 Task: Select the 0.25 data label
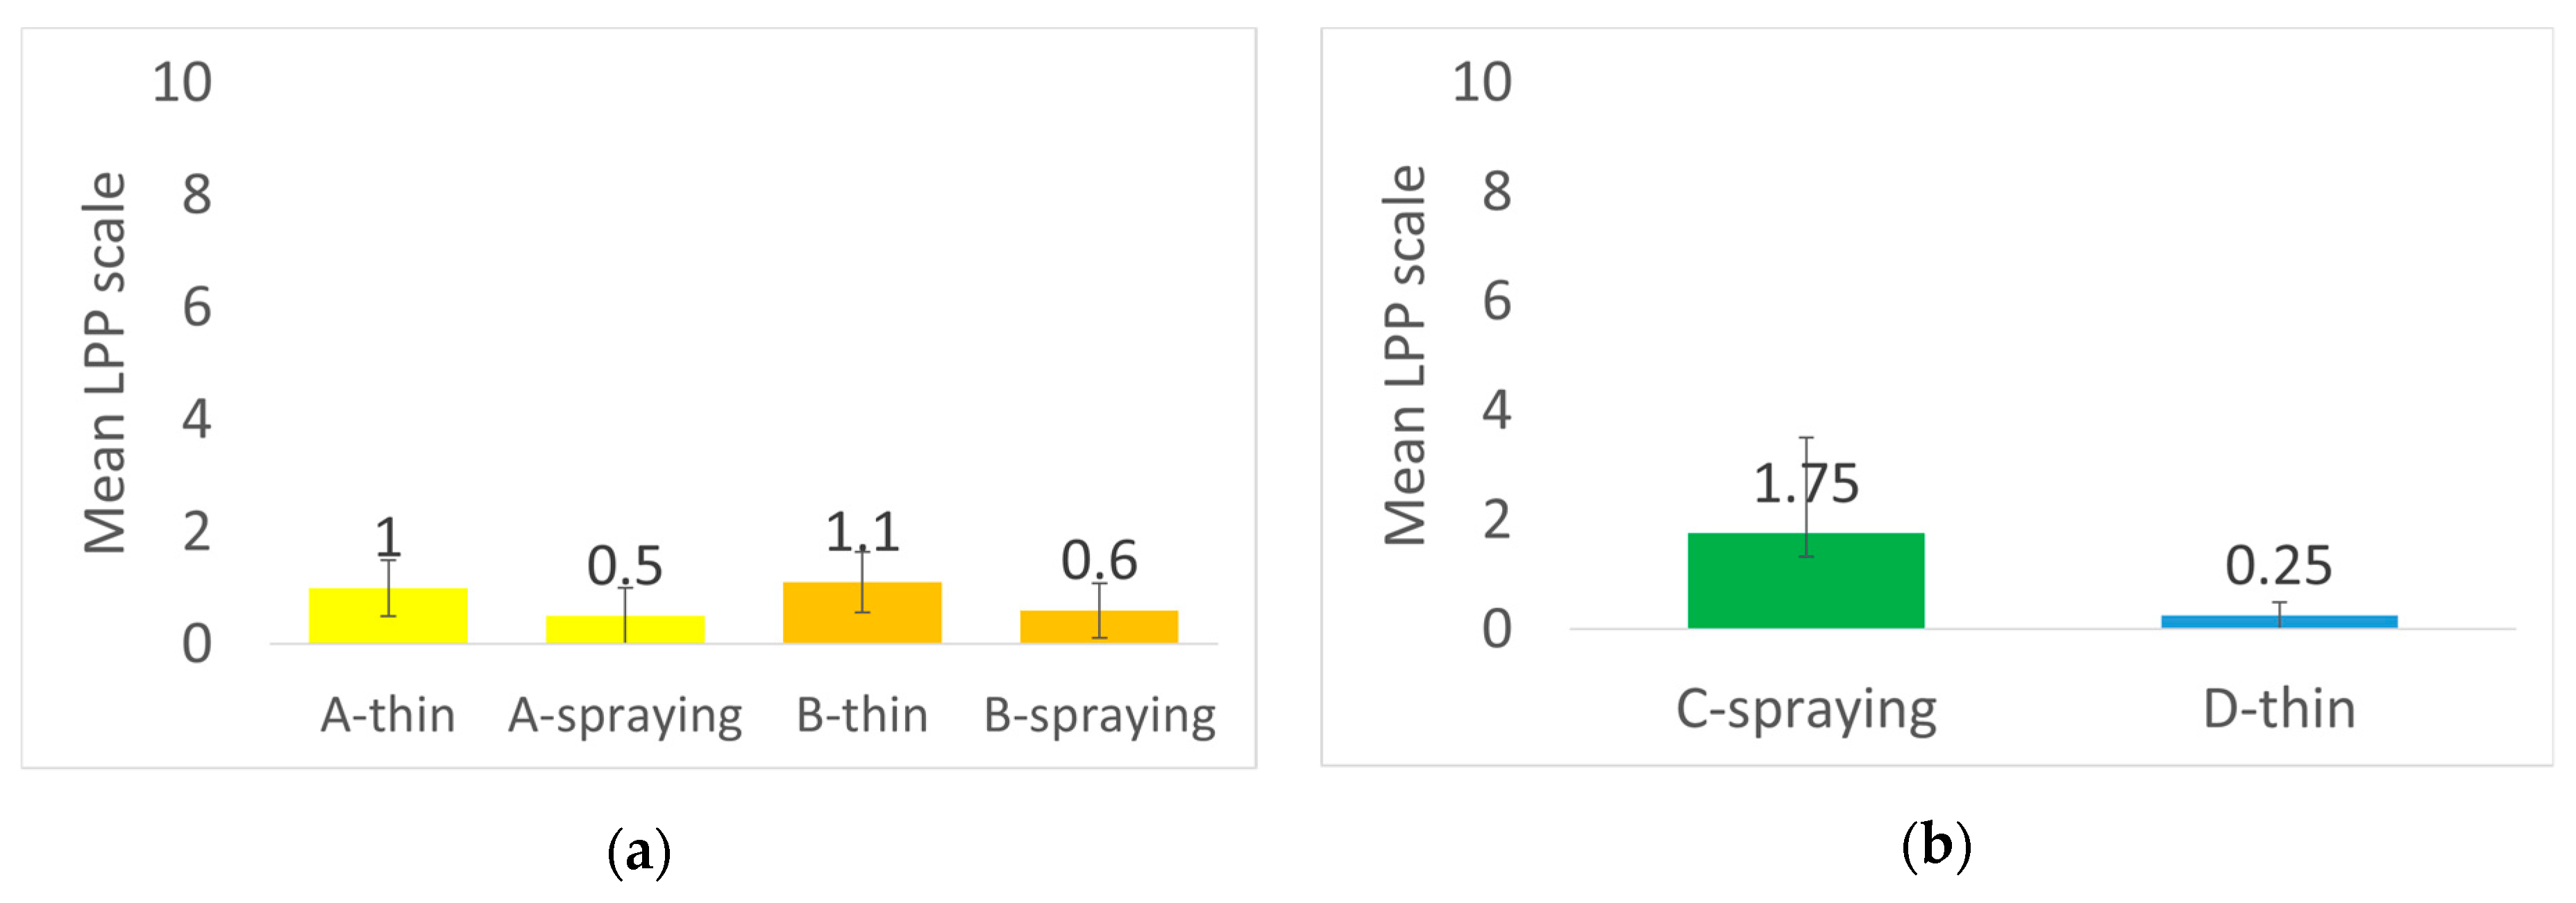click(x=2279, y=566)
